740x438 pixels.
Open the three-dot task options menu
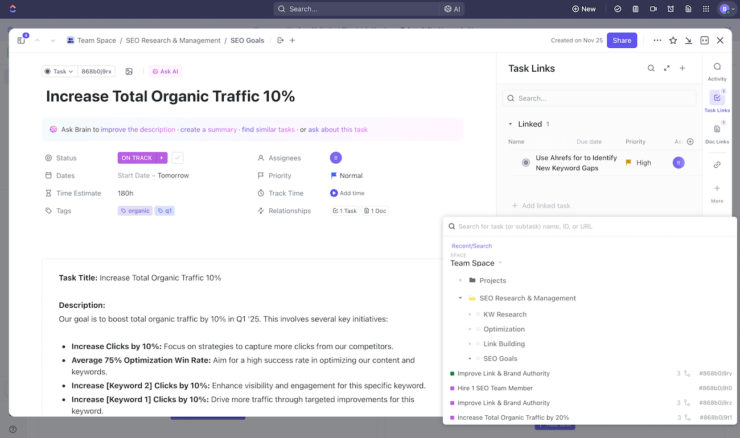point(657,40)
